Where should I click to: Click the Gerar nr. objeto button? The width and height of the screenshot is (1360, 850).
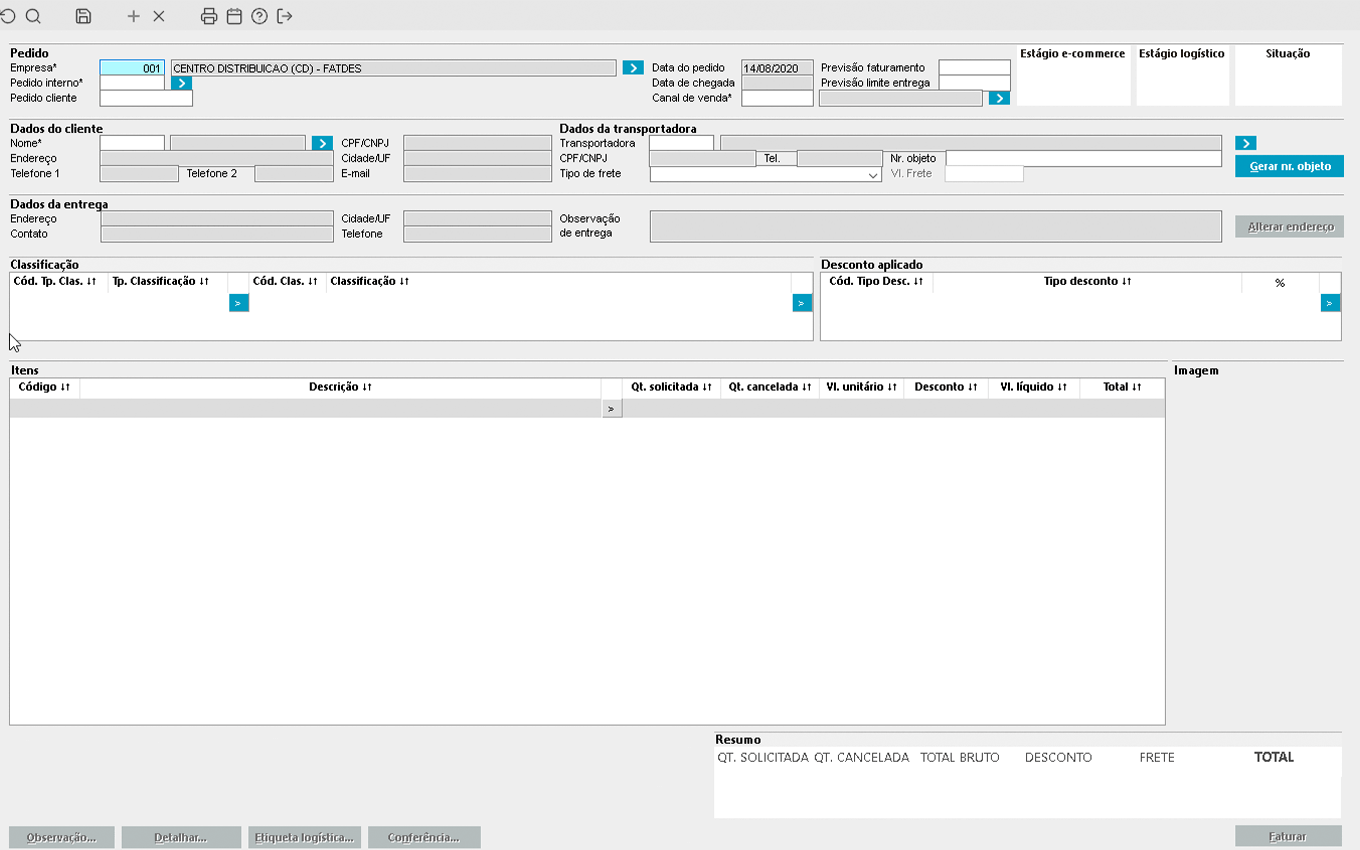(1289, 166)
